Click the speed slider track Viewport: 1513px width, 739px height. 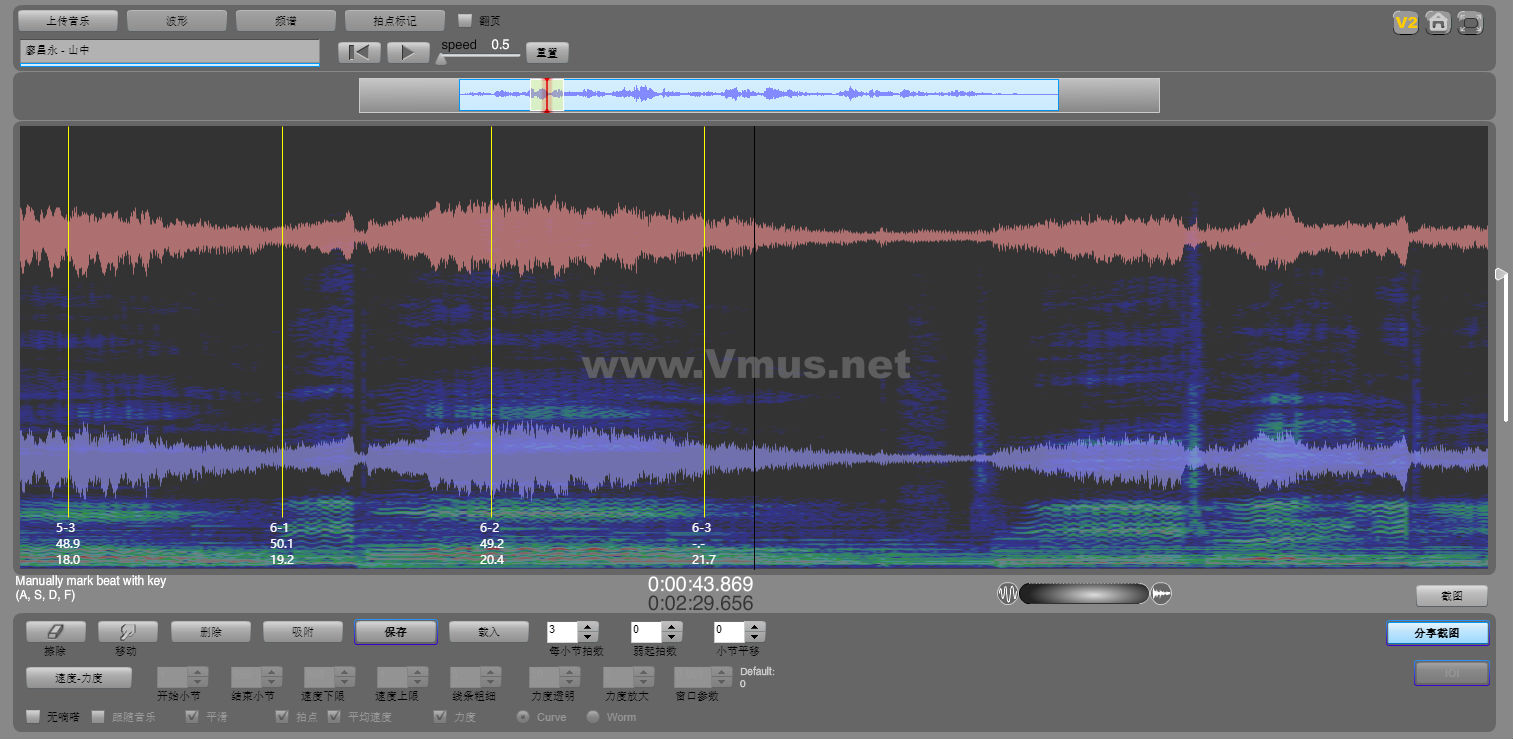(x=480, y=56)
